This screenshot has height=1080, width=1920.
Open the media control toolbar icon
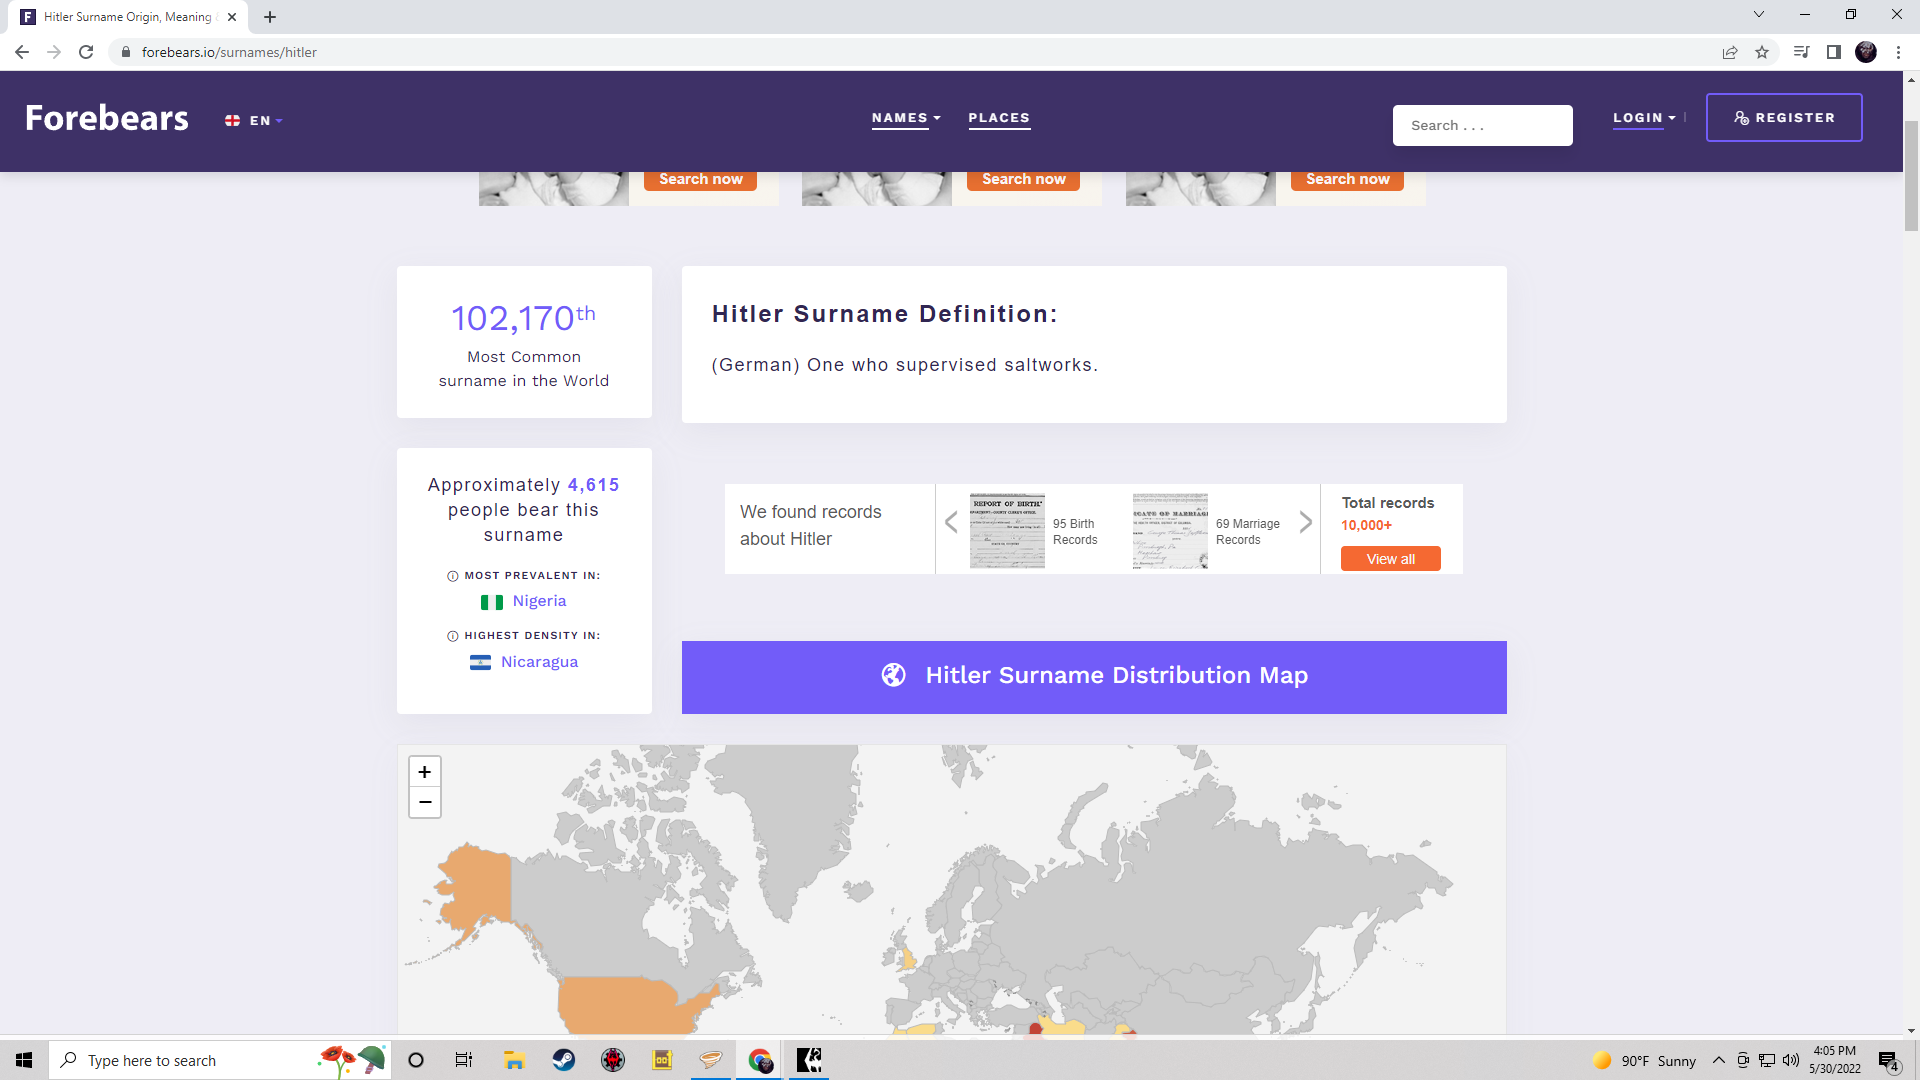pyautogui.click(x=1801, y=52)
